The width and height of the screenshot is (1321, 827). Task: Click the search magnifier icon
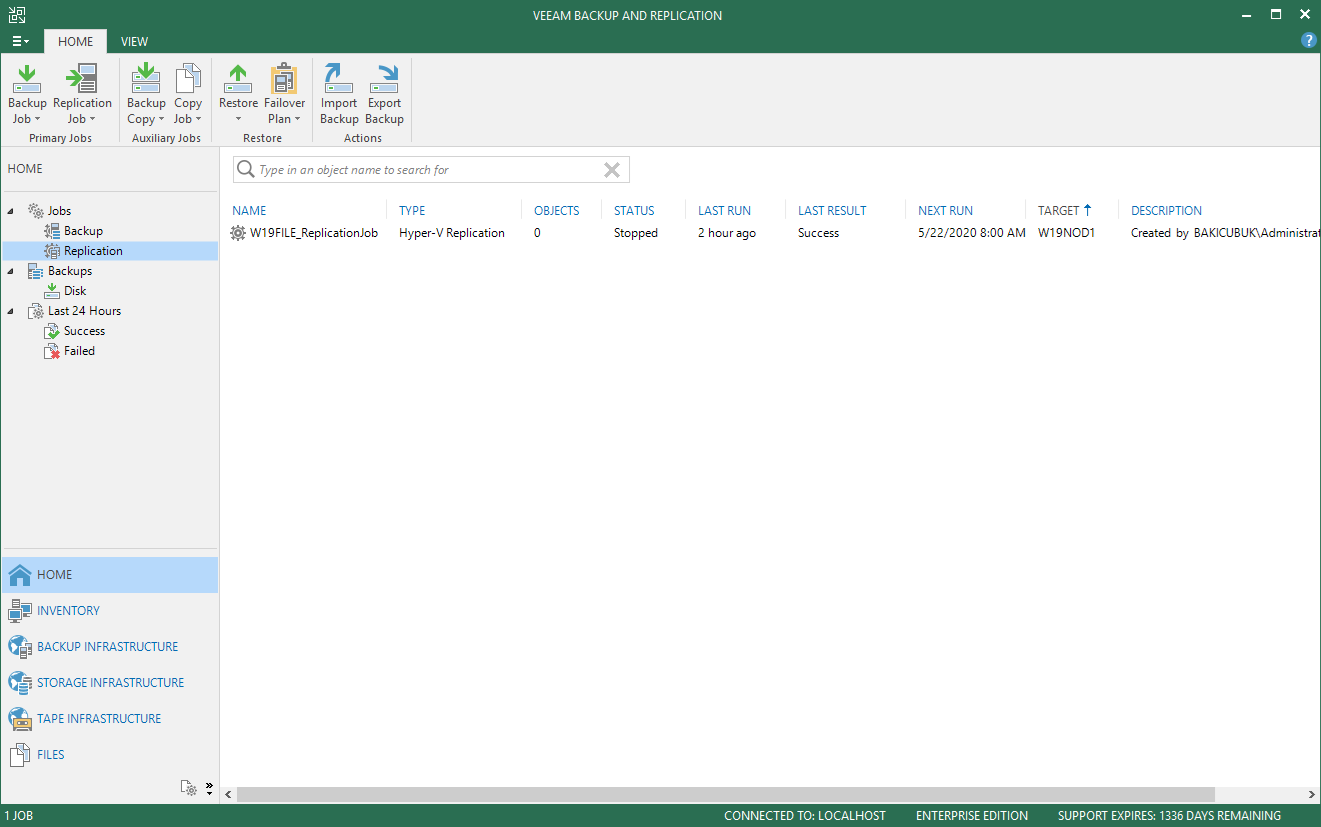point(245,170)
